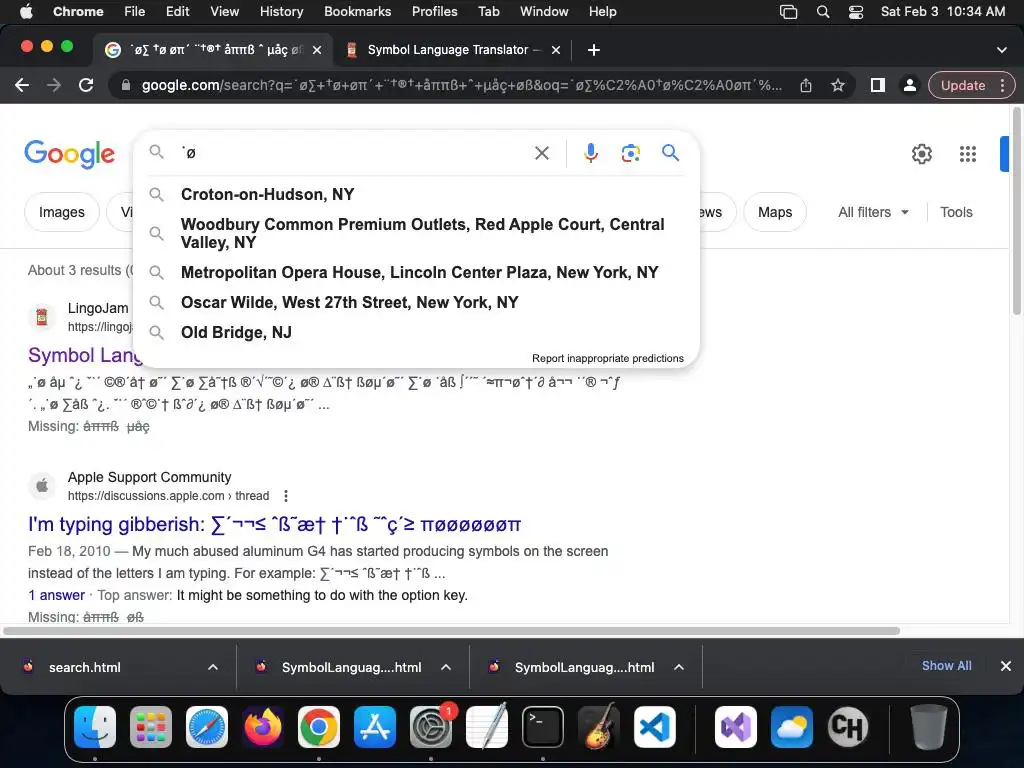The width and height of the screenshot is (1024, 768).
Task: Launch Finder from the Dock
Action: click(x=95, y=727)
